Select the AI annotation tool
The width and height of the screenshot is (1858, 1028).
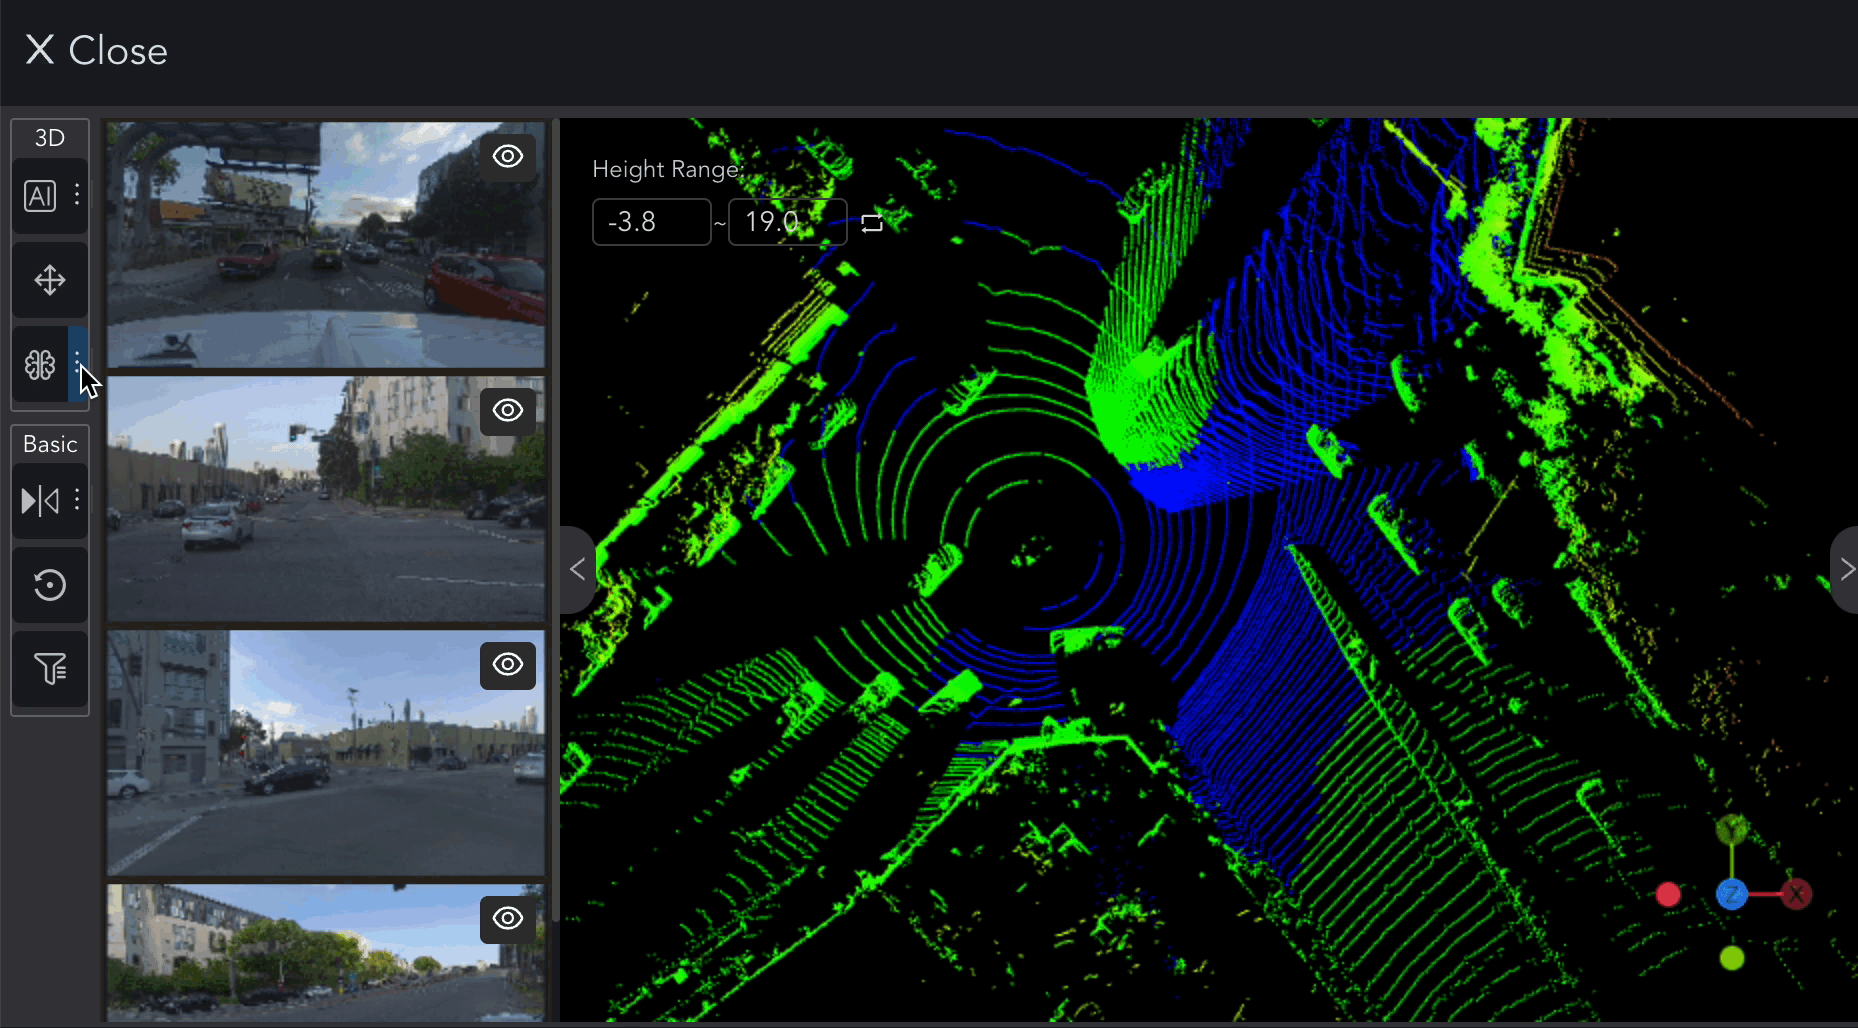point(40,196)
